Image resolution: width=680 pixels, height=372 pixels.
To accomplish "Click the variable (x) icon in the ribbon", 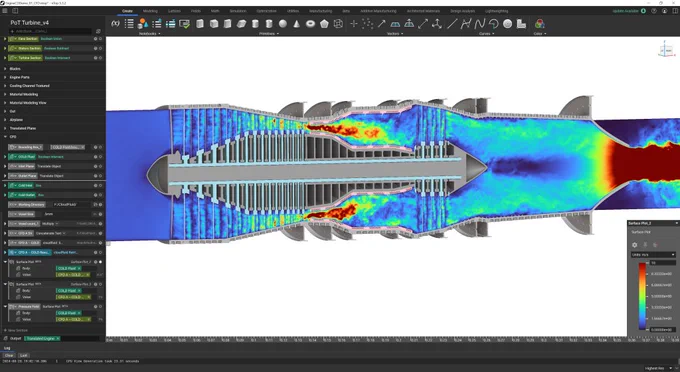I will [x=115, y=24].
